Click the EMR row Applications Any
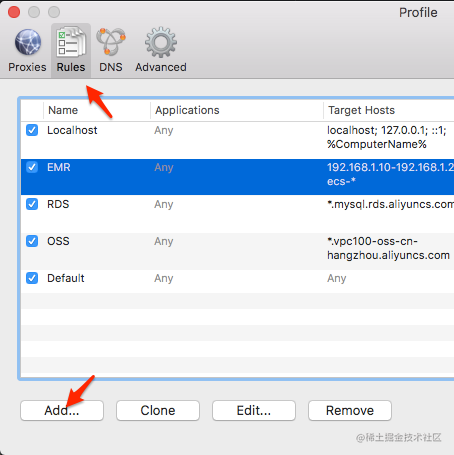The width and height of the screenshot is (454, 455). pyautogui.click(x=164, y=167)
